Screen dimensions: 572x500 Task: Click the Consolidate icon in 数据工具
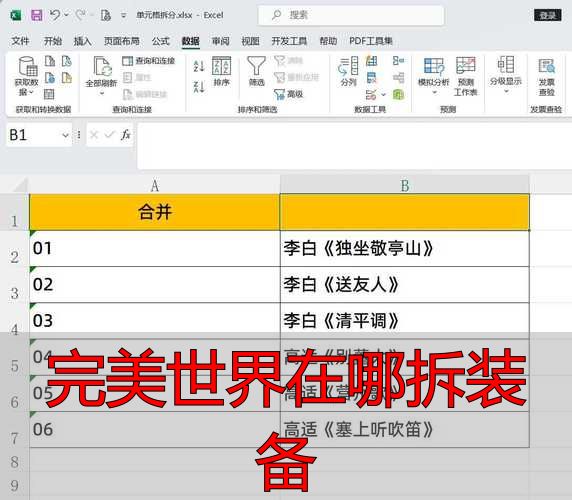[x=398, y=60]
